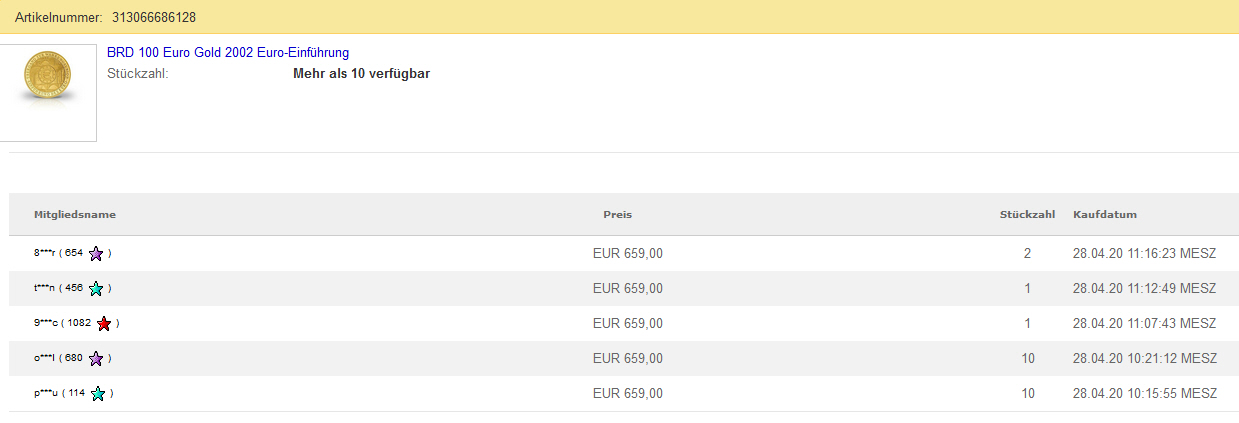Image resolution: width=1239 pixels, height=423 pixels.
Task: Click the 'Mehr als 10 verfügbar' text
Action: click(x=361, y=73)
